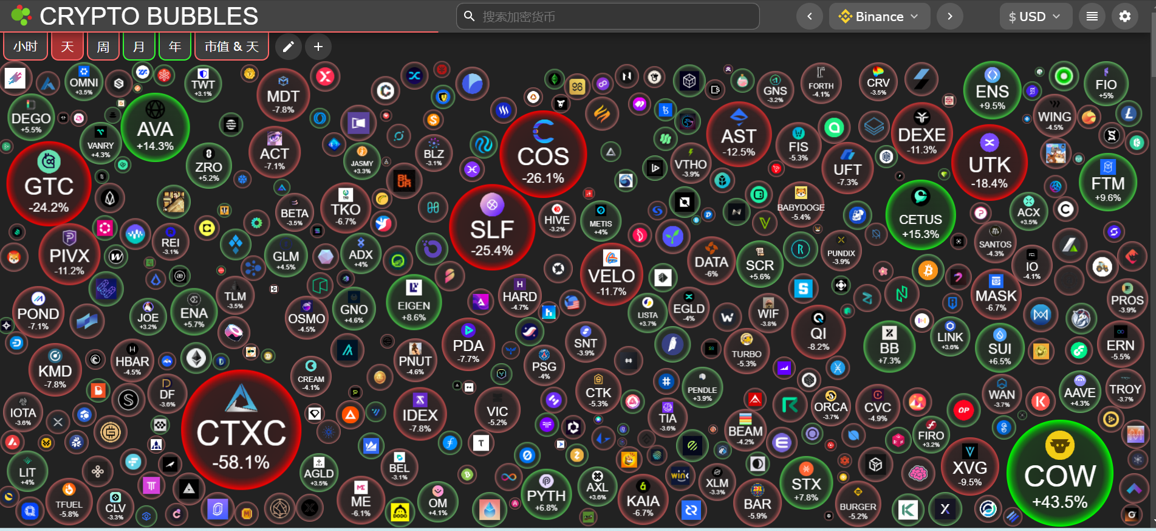Select the XVG -9.5% bubble

click(970, 467)
